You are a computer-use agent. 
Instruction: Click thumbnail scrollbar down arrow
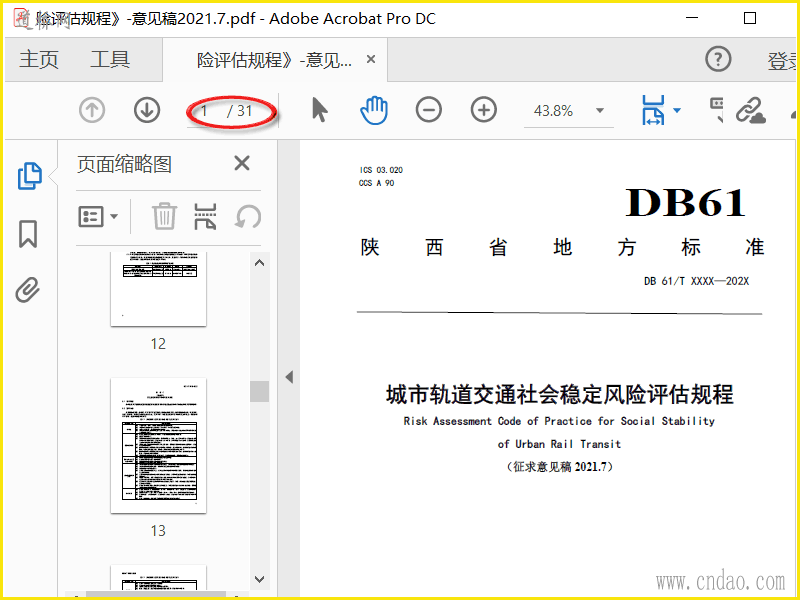click(260, 580)
